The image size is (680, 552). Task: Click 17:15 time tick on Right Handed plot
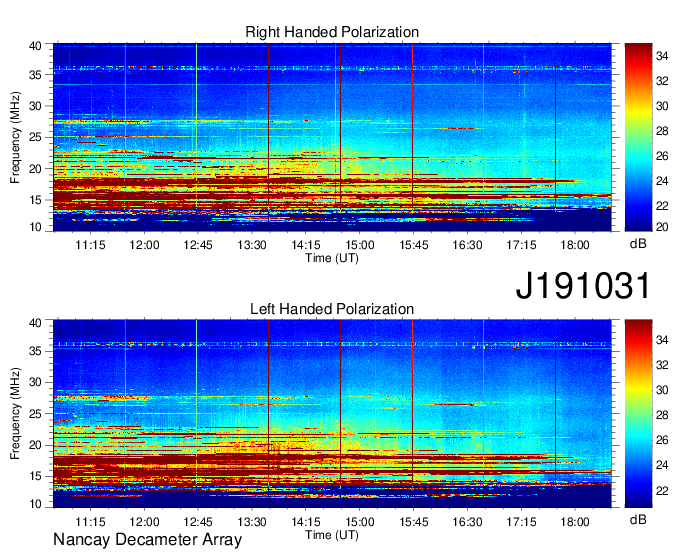tap(521, 245)
